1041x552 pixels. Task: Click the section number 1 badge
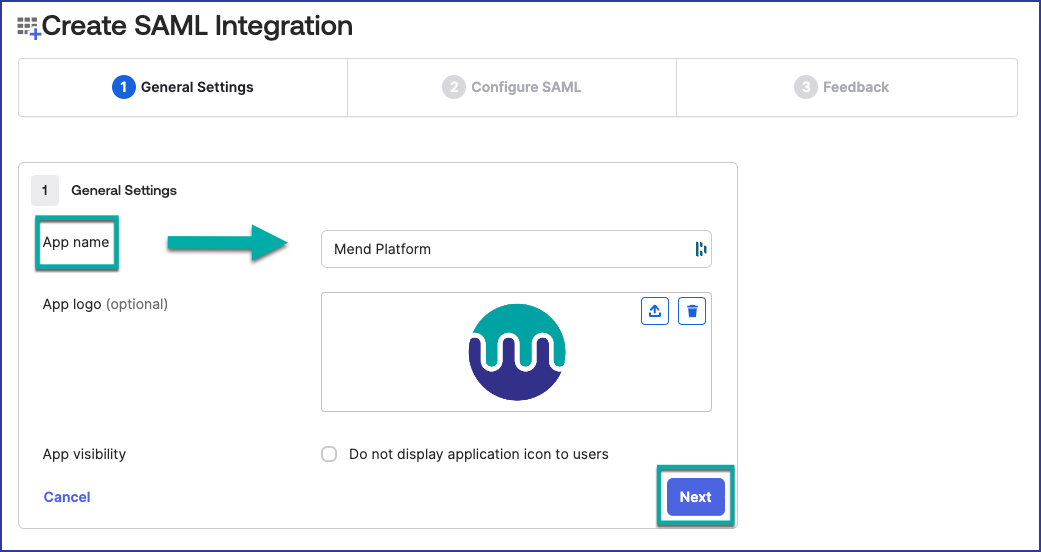tap(44, 190)
